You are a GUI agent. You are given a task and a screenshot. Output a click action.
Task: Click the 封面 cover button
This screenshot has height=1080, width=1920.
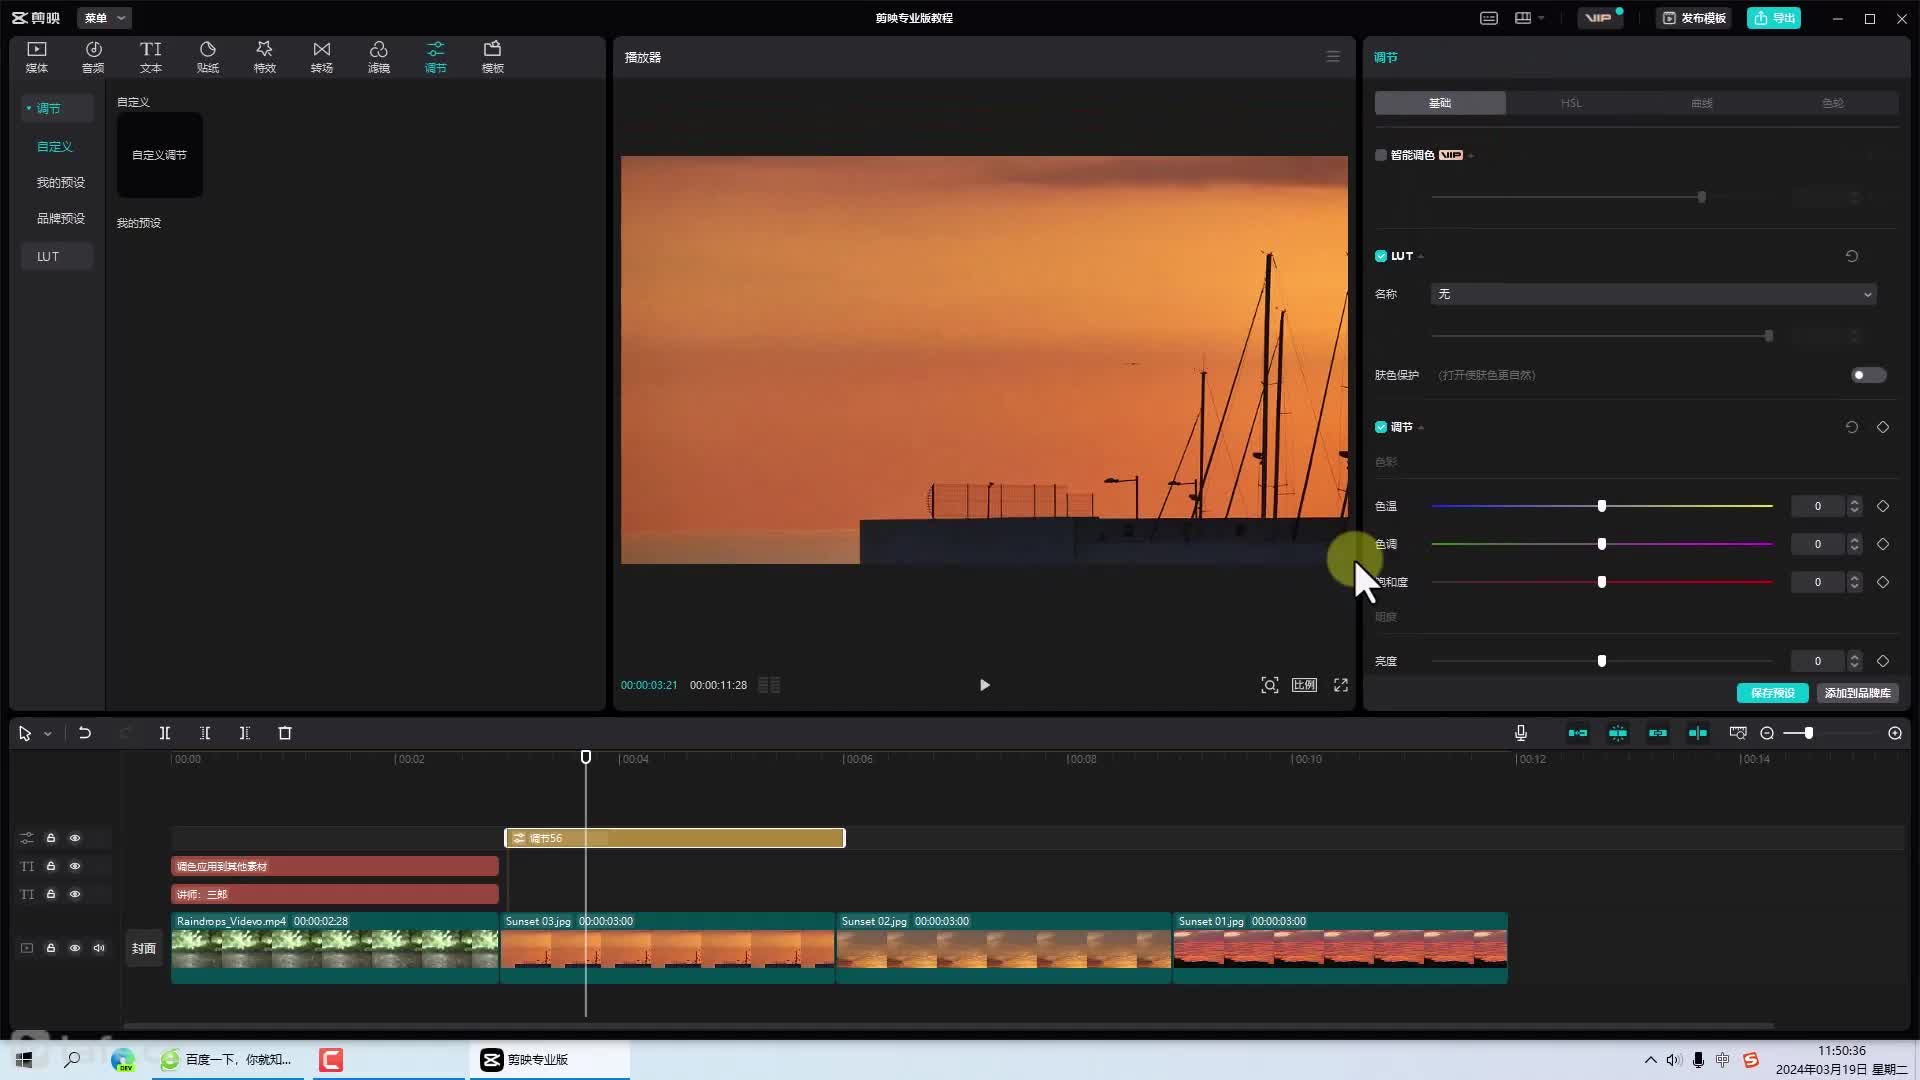coord(144,948)
